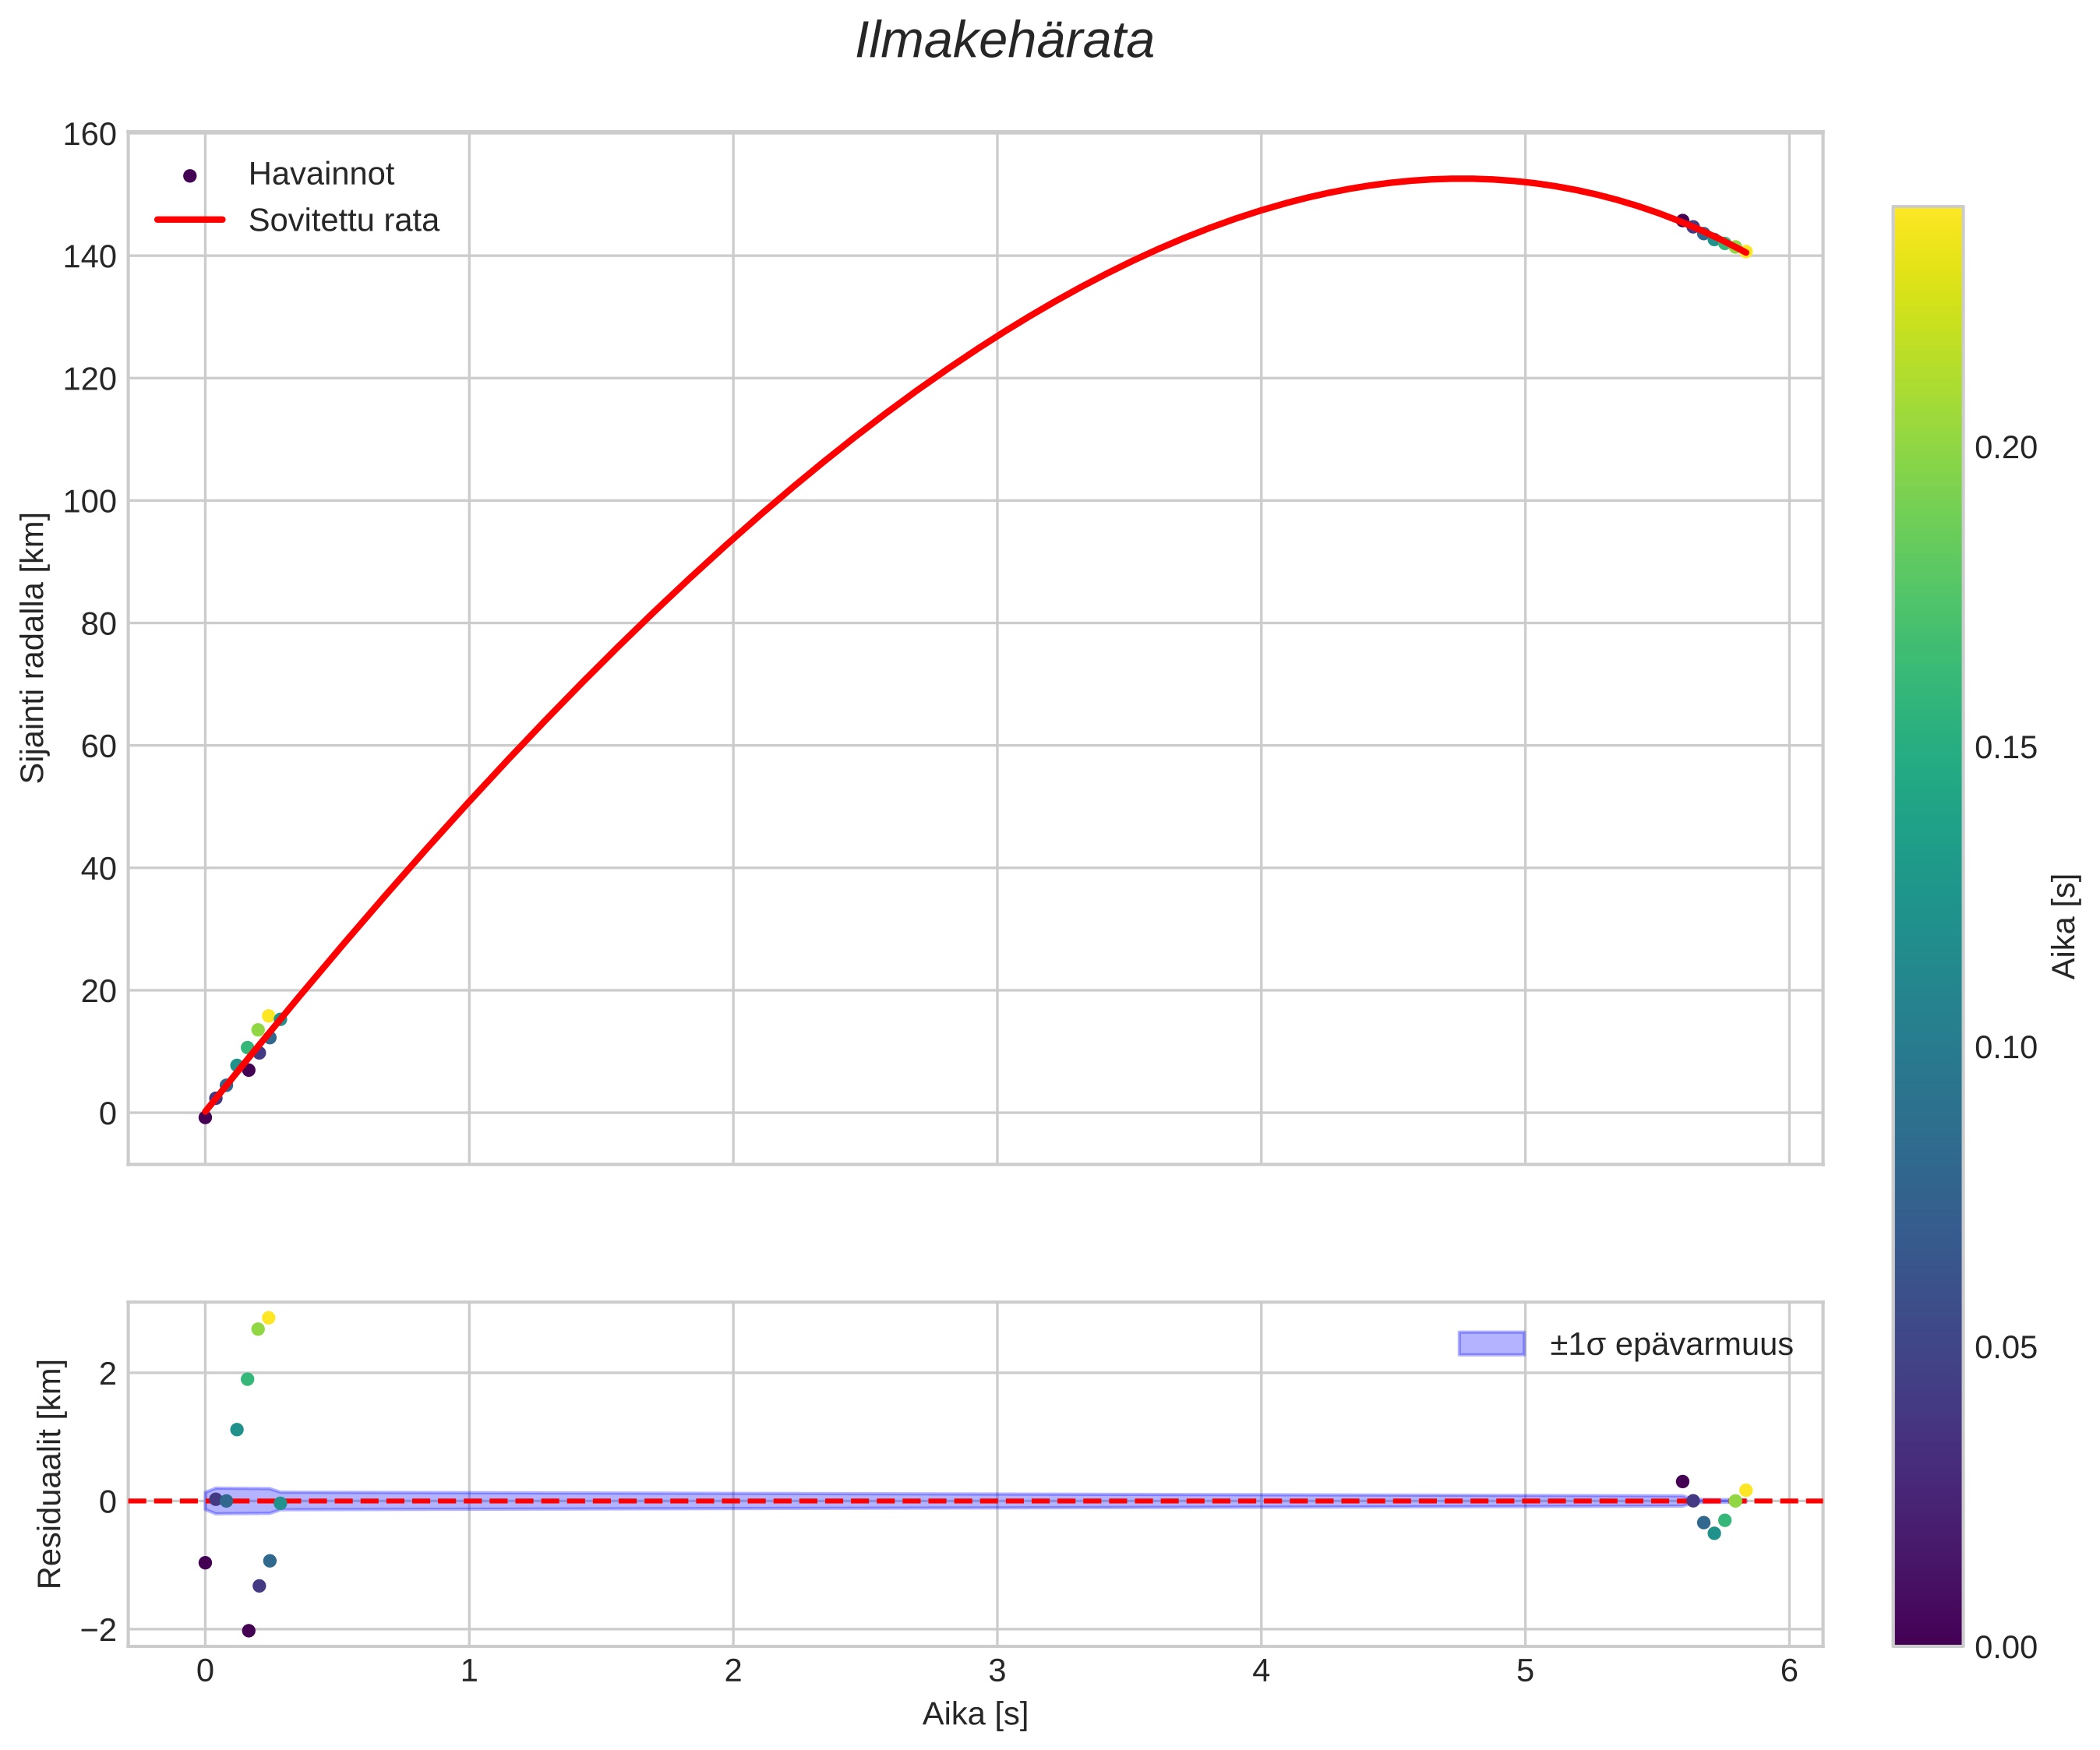Click the Residuaalit [km] axis label
2100x1750 pixels.
[49, 1473]
